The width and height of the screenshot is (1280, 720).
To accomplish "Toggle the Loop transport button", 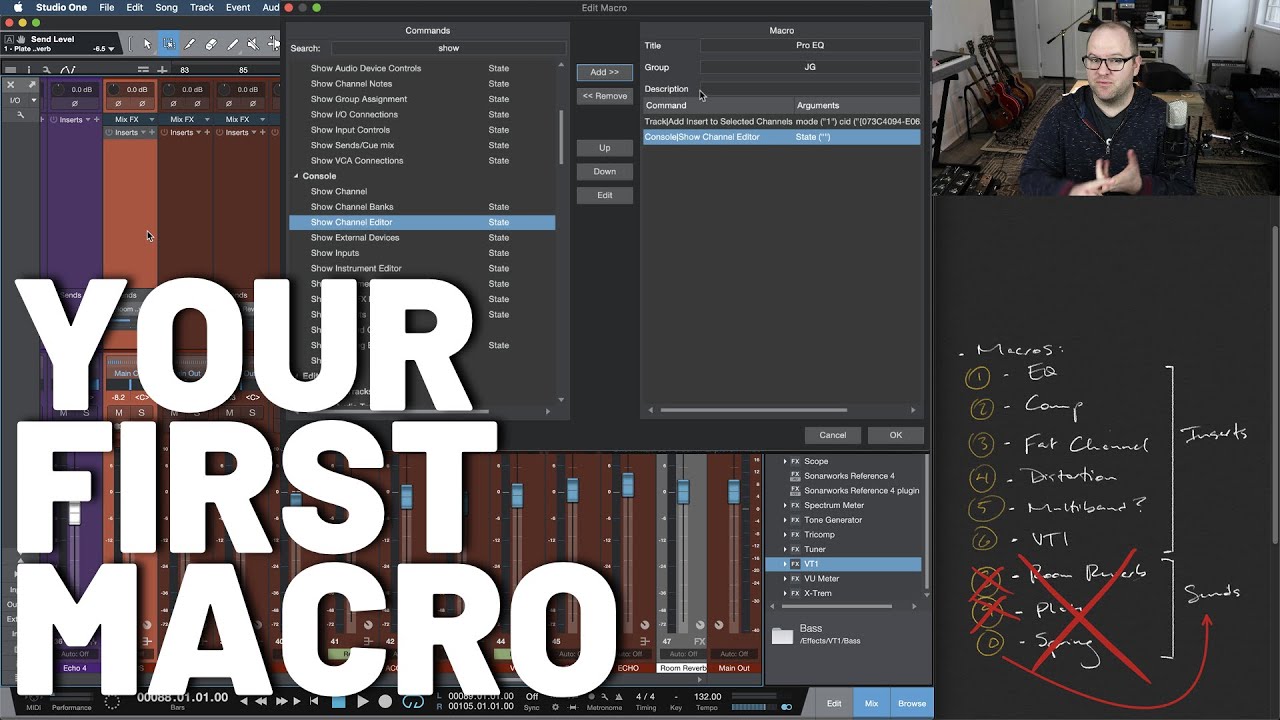I will tap(412, 702).
